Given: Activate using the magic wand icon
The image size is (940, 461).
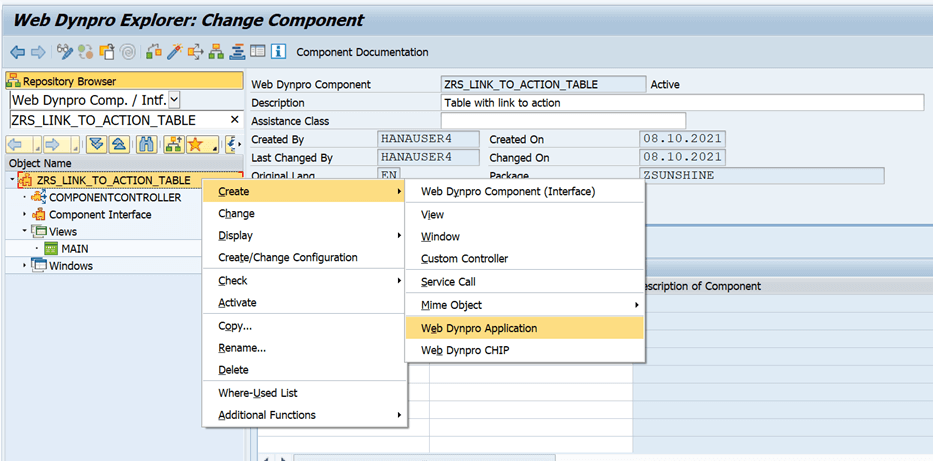Looking at the screenshot, I should coord(174,52).
